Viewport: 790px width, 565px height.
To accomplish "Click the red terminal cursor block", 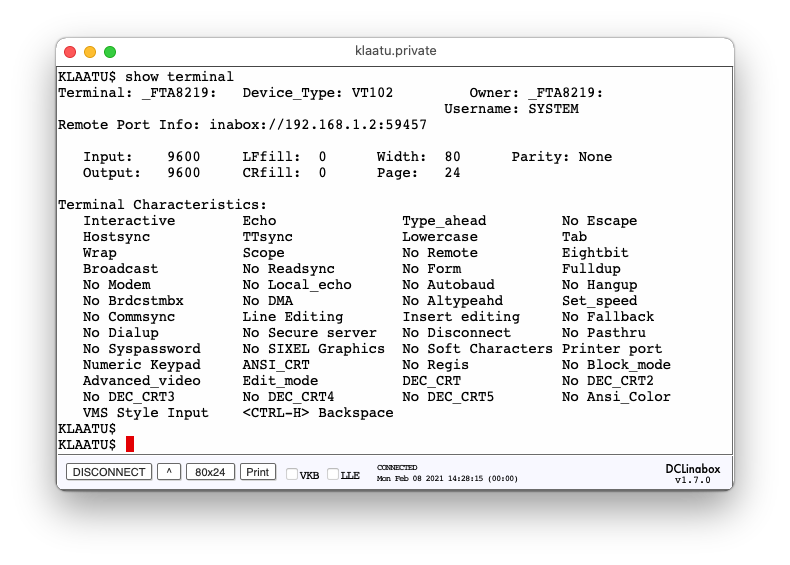I will coord(130,444).
